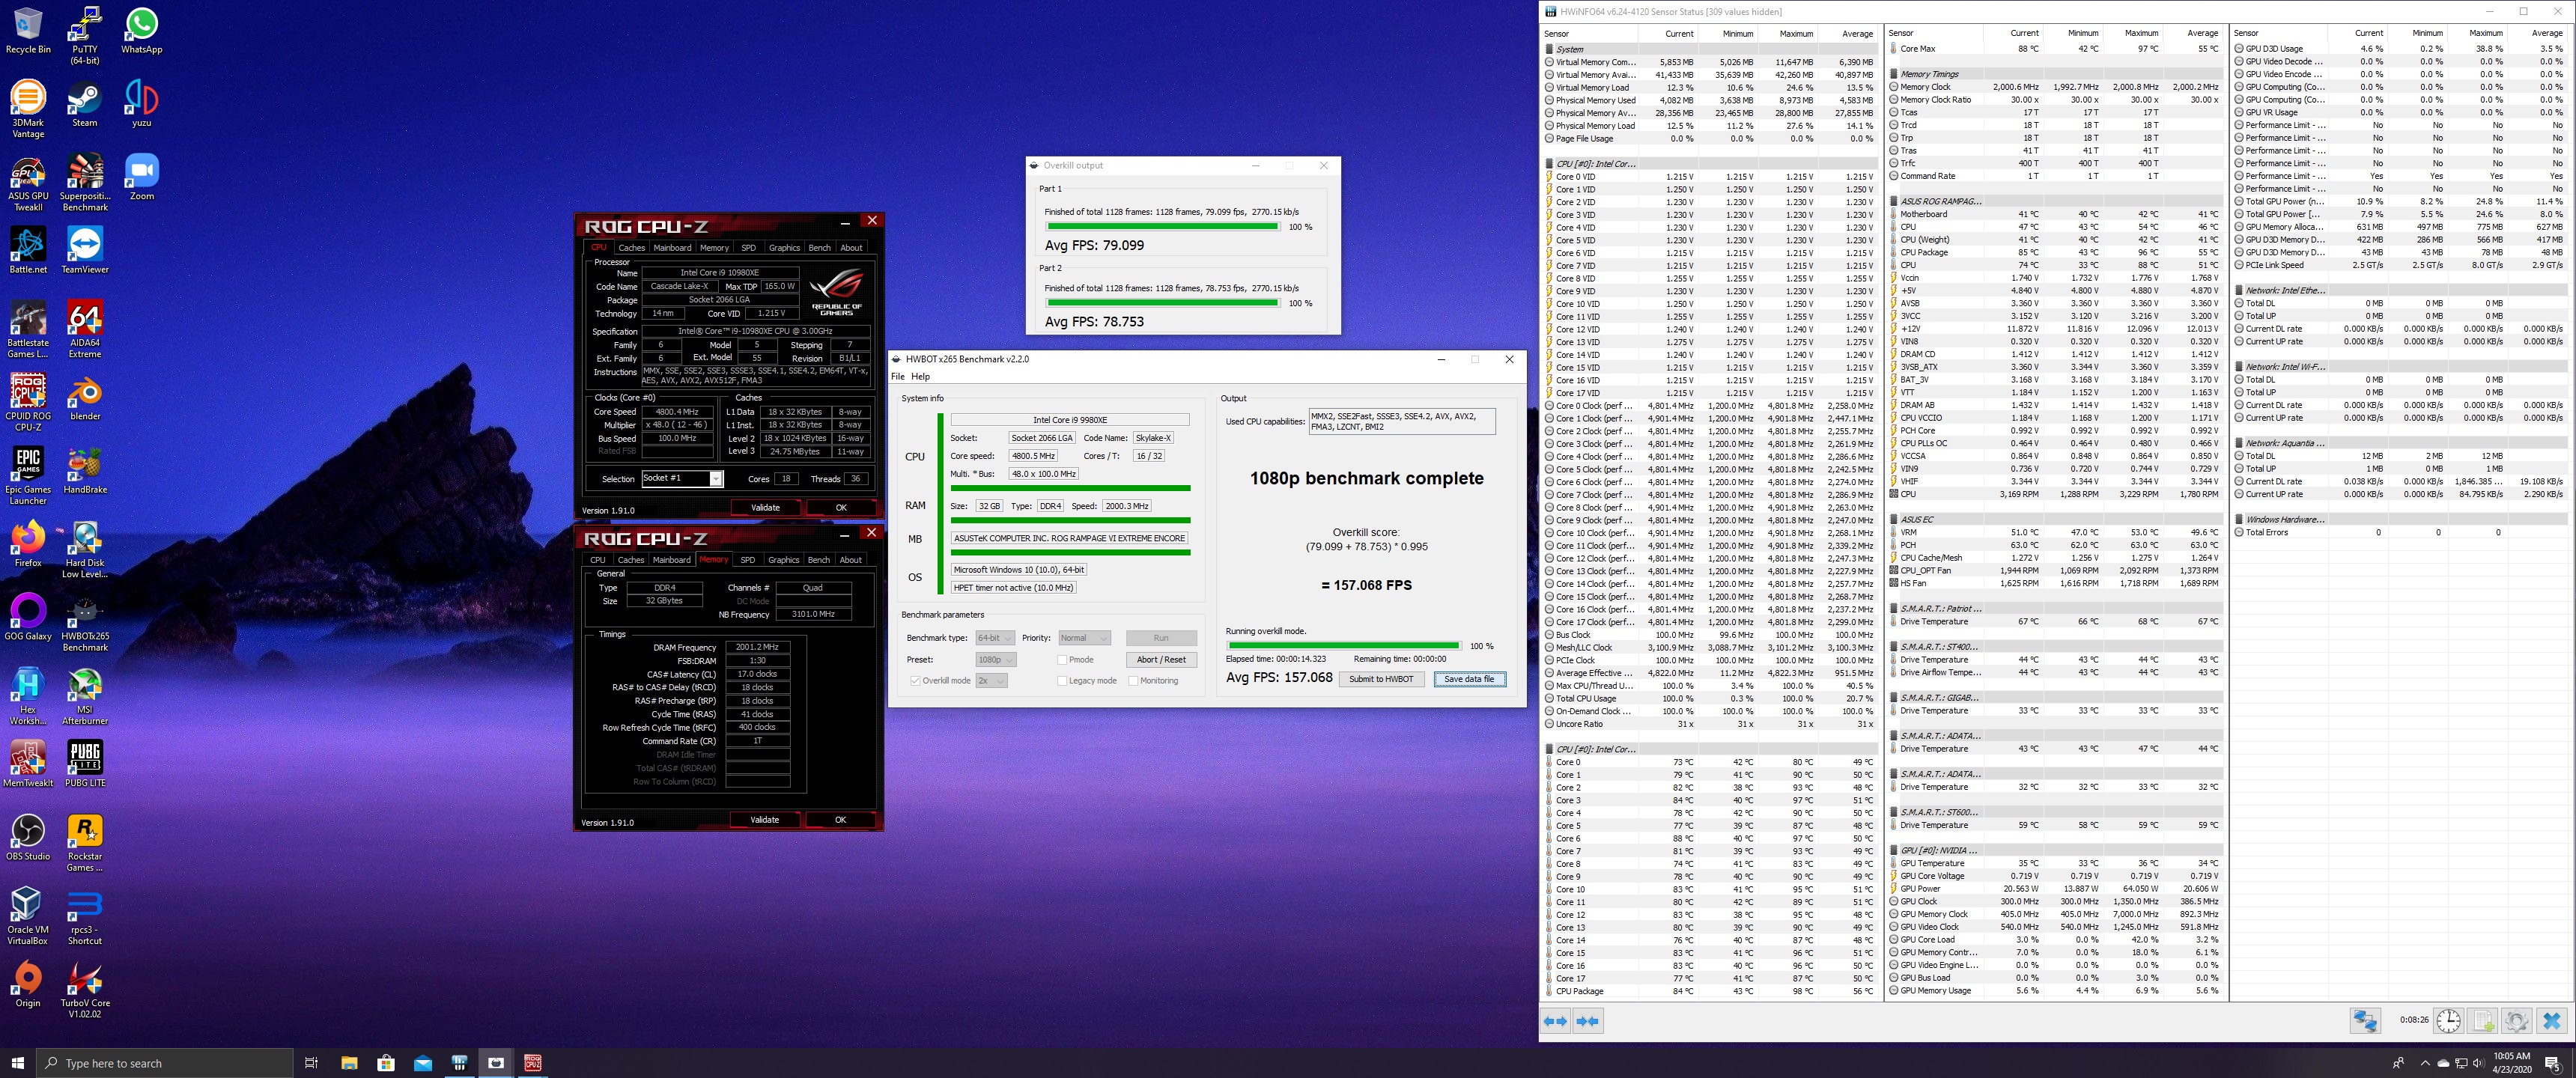This screenshot has height=1078, width=2576.
Task: Select yuzu desktop icon
Action: (142, 104)
